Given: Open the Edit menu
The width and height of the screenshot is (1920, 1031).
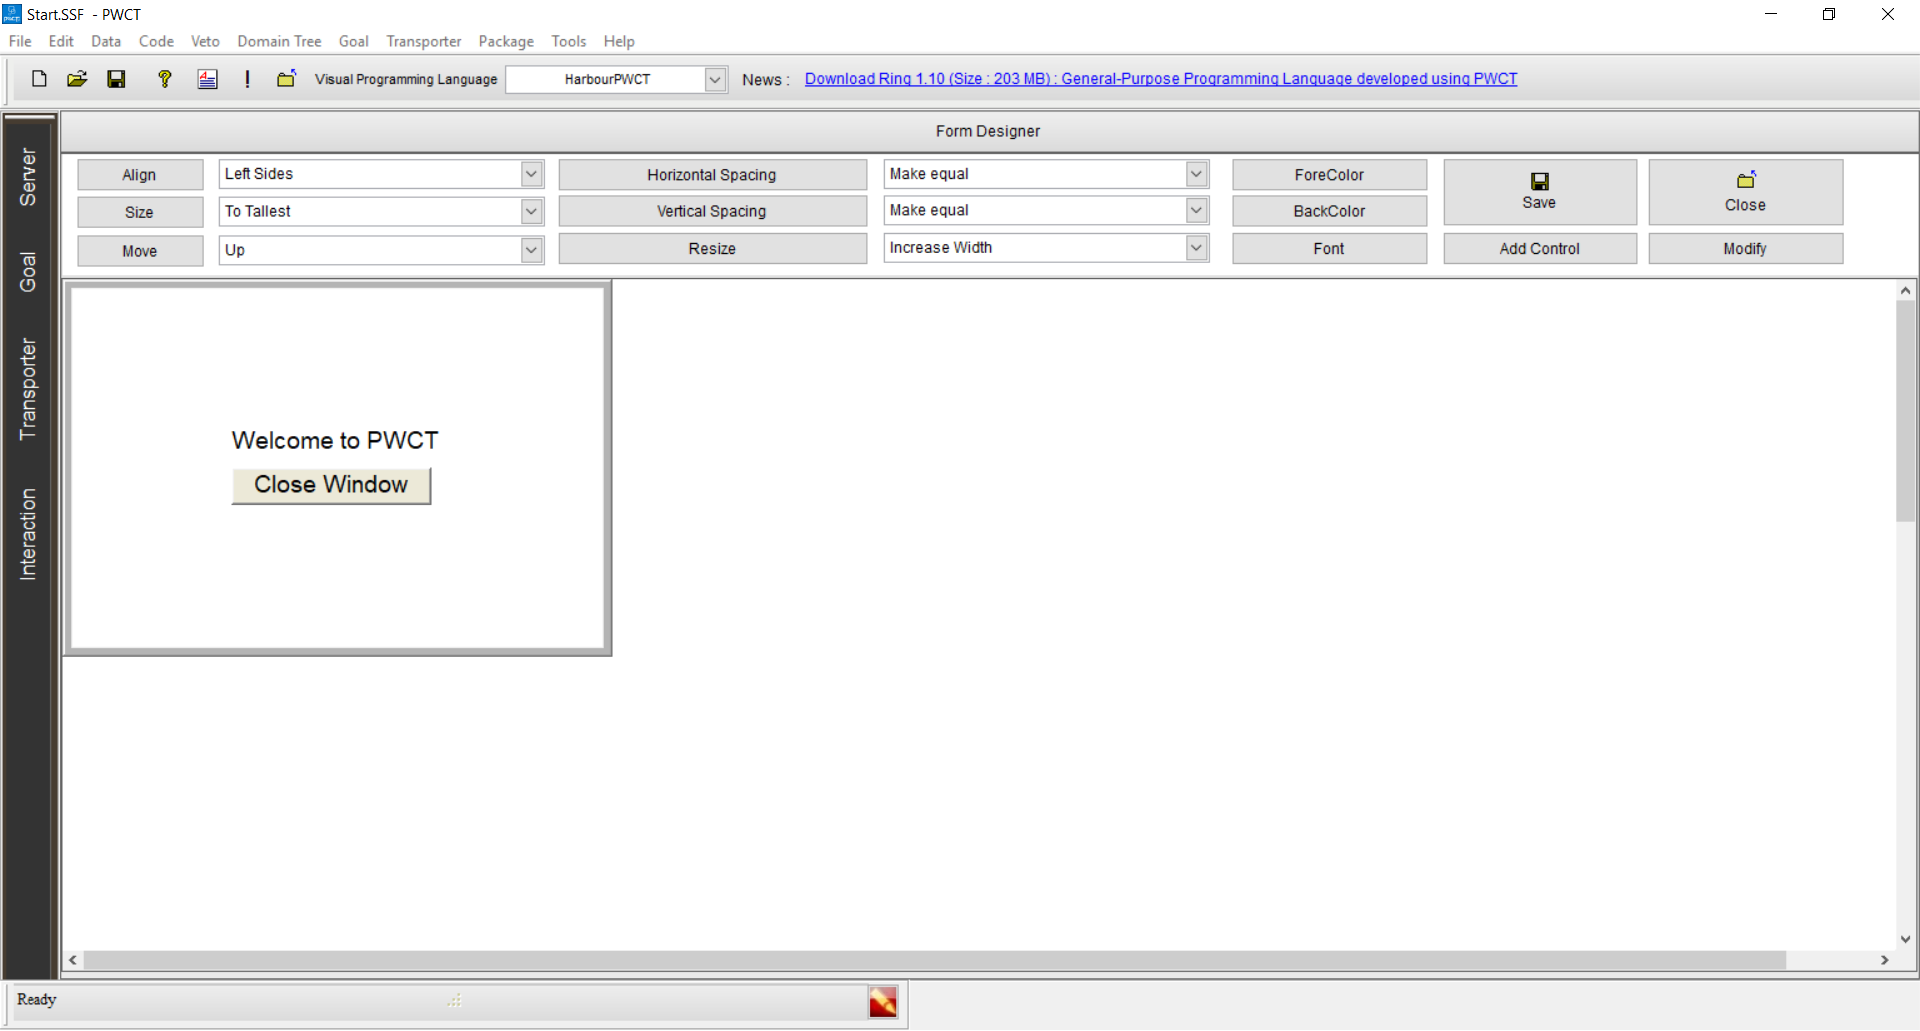Looking at the screenshot, I should (x=61, y=41).
